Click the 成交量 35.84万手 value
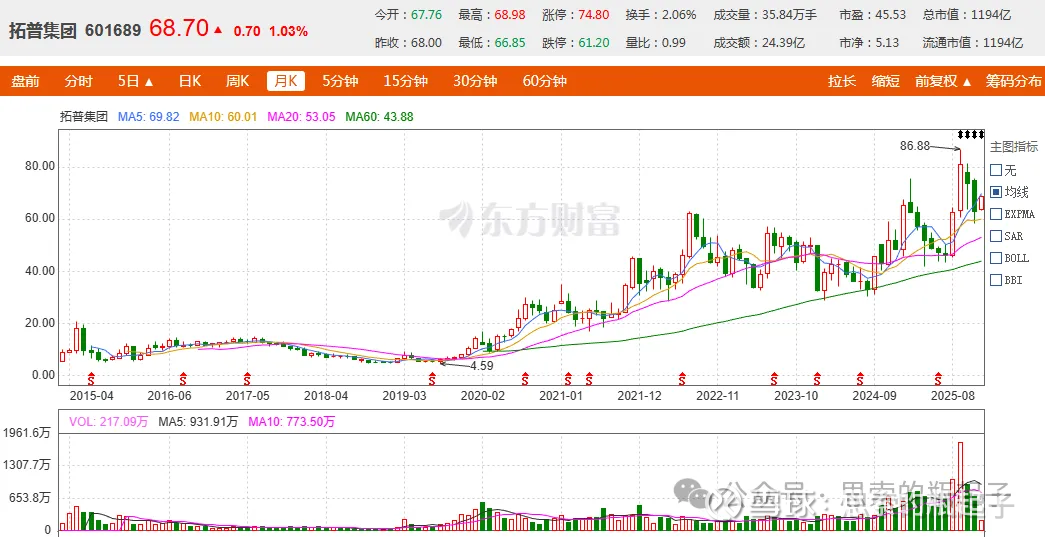 tap(789, 15)
